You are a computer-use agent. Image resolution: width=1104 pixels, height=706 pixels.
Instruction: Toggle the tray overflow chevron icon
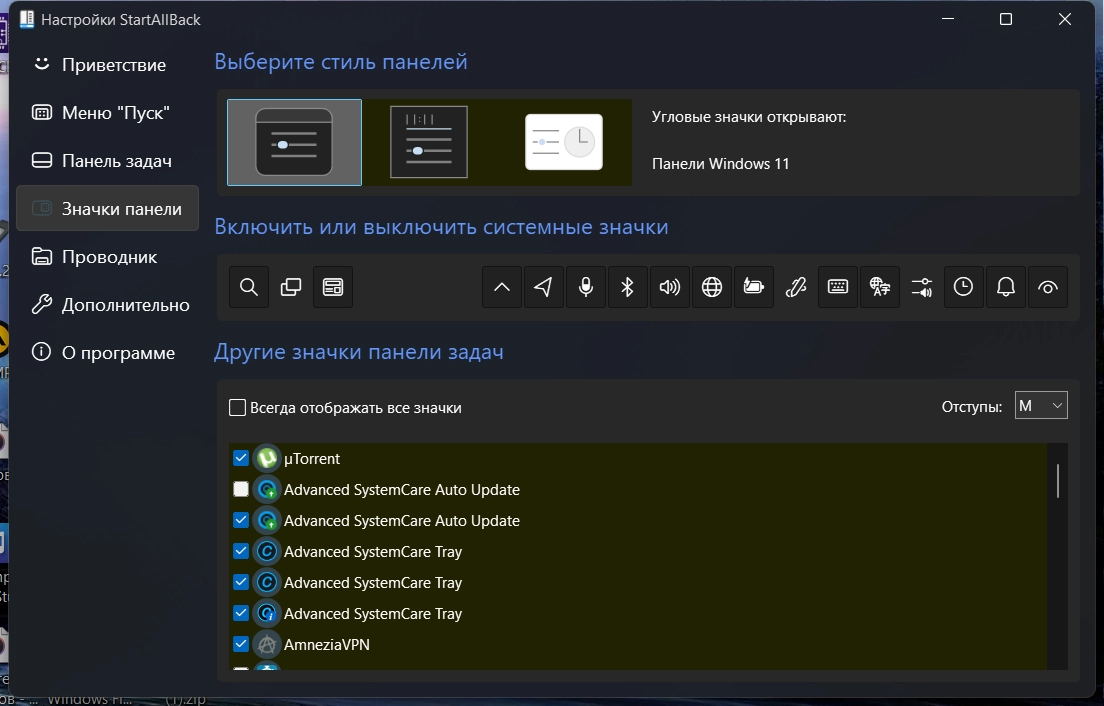502,288
